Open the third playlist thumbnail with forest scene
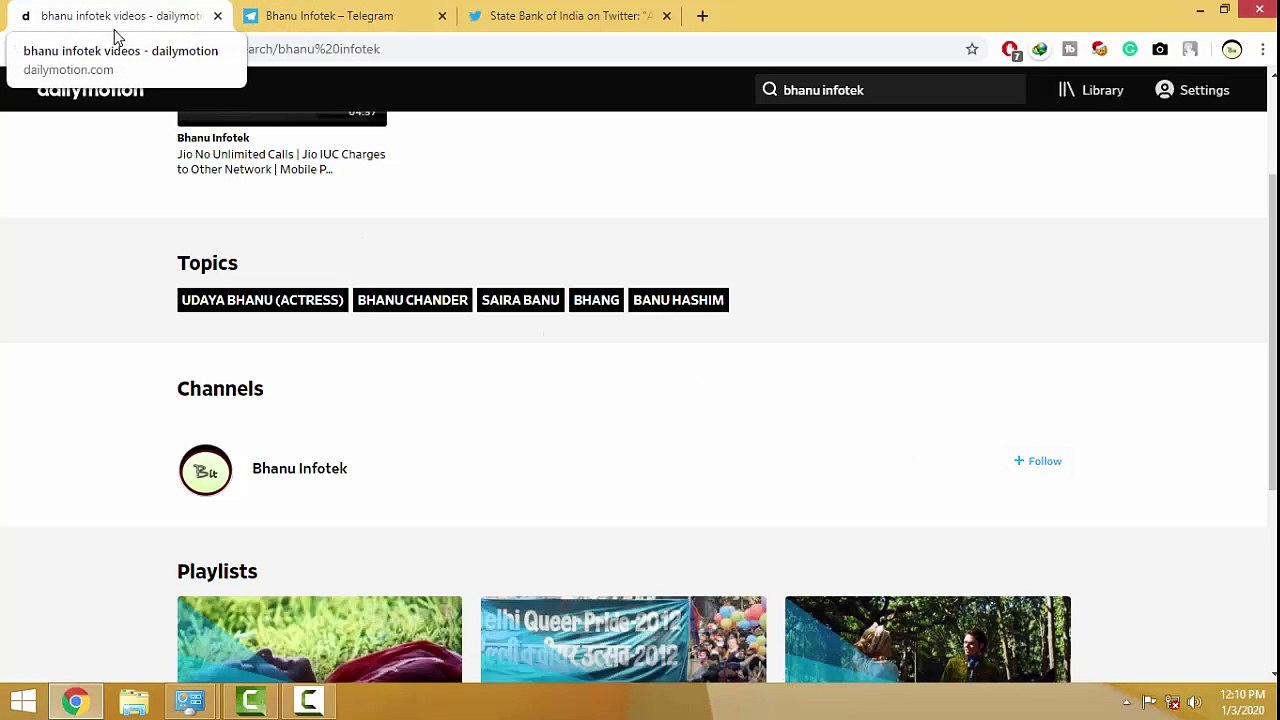This screenshot has width=1280, height=720. (x=928, y=640)
